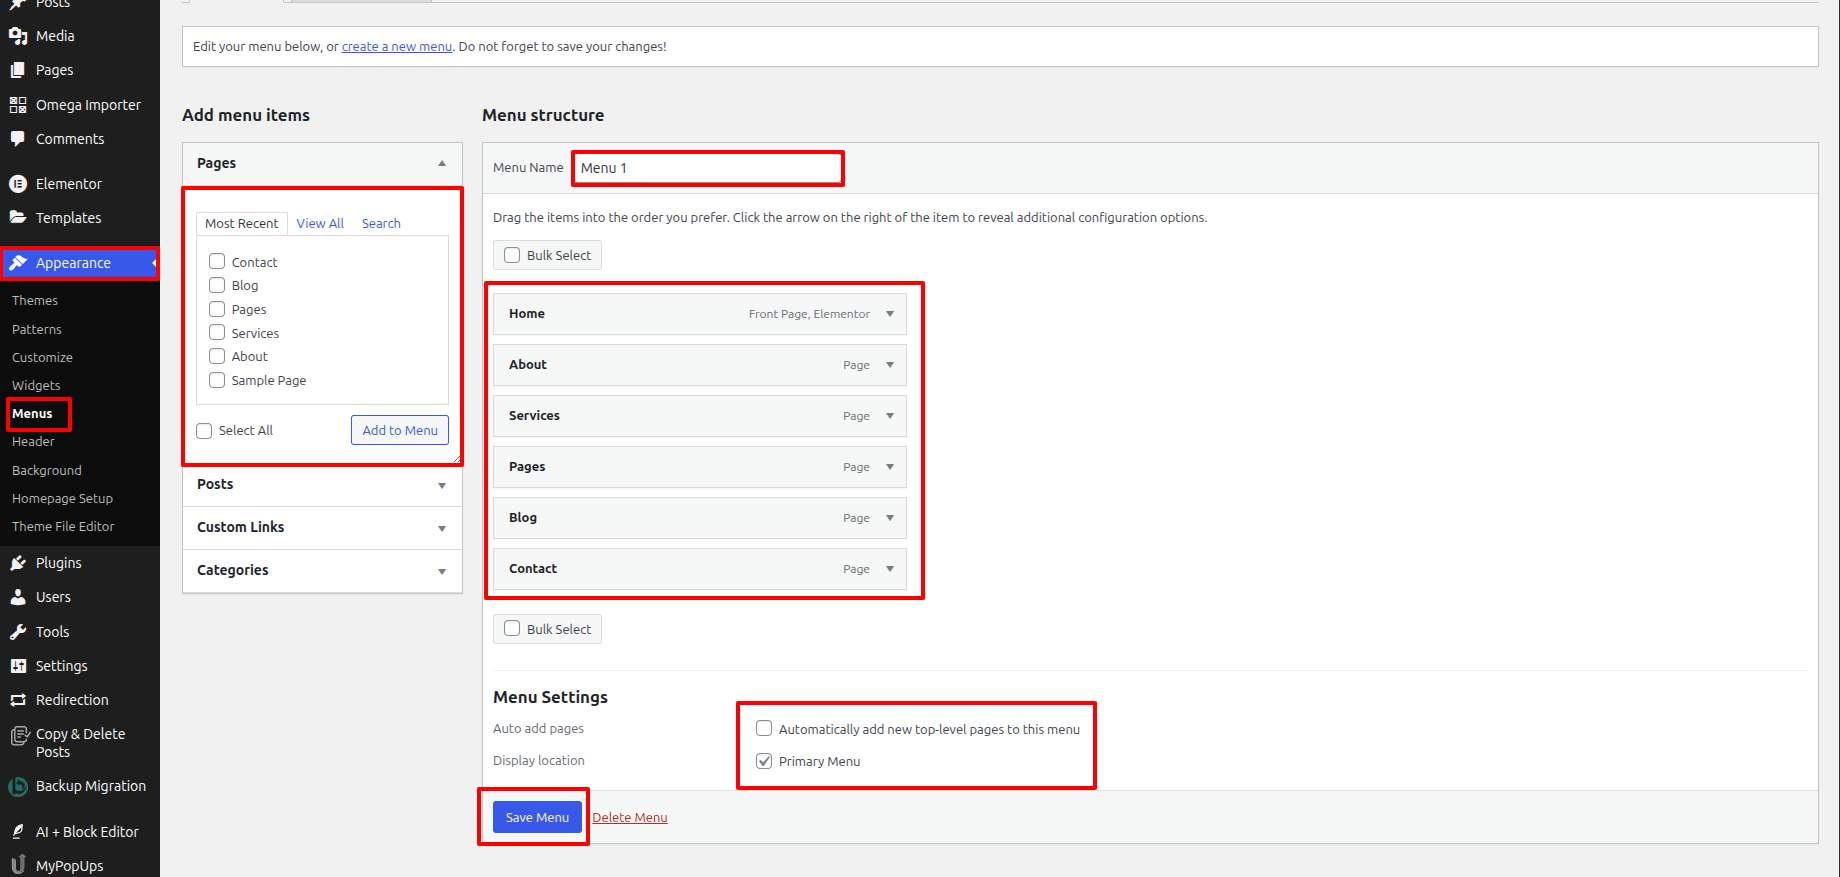1840x877 pixels.
Task: Open the Themes submenu item
Action: coord(35,301)
